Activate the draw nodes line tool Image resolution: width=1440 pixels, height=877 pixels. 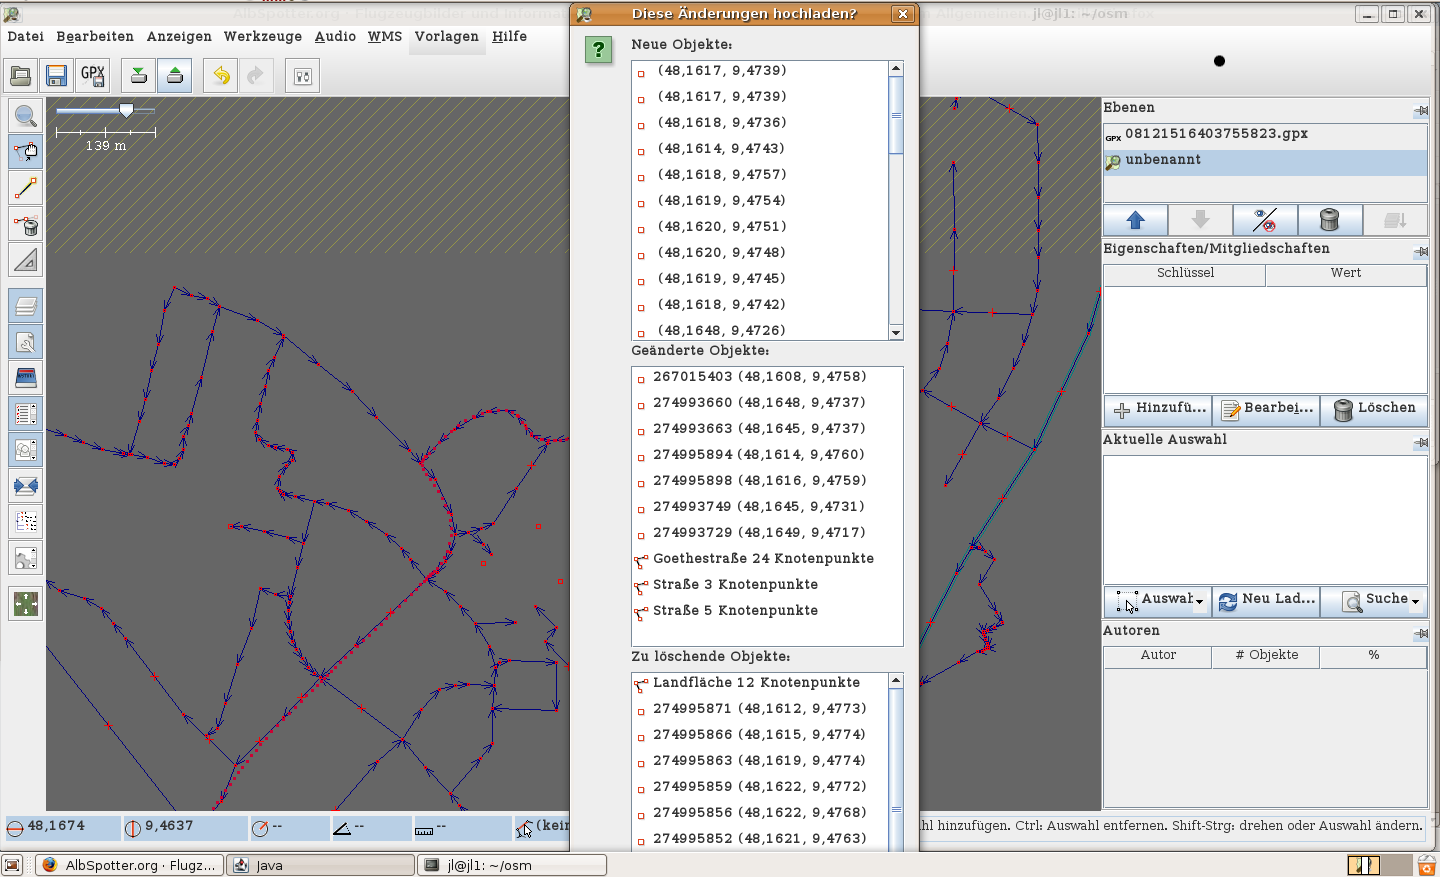[26, 188]
